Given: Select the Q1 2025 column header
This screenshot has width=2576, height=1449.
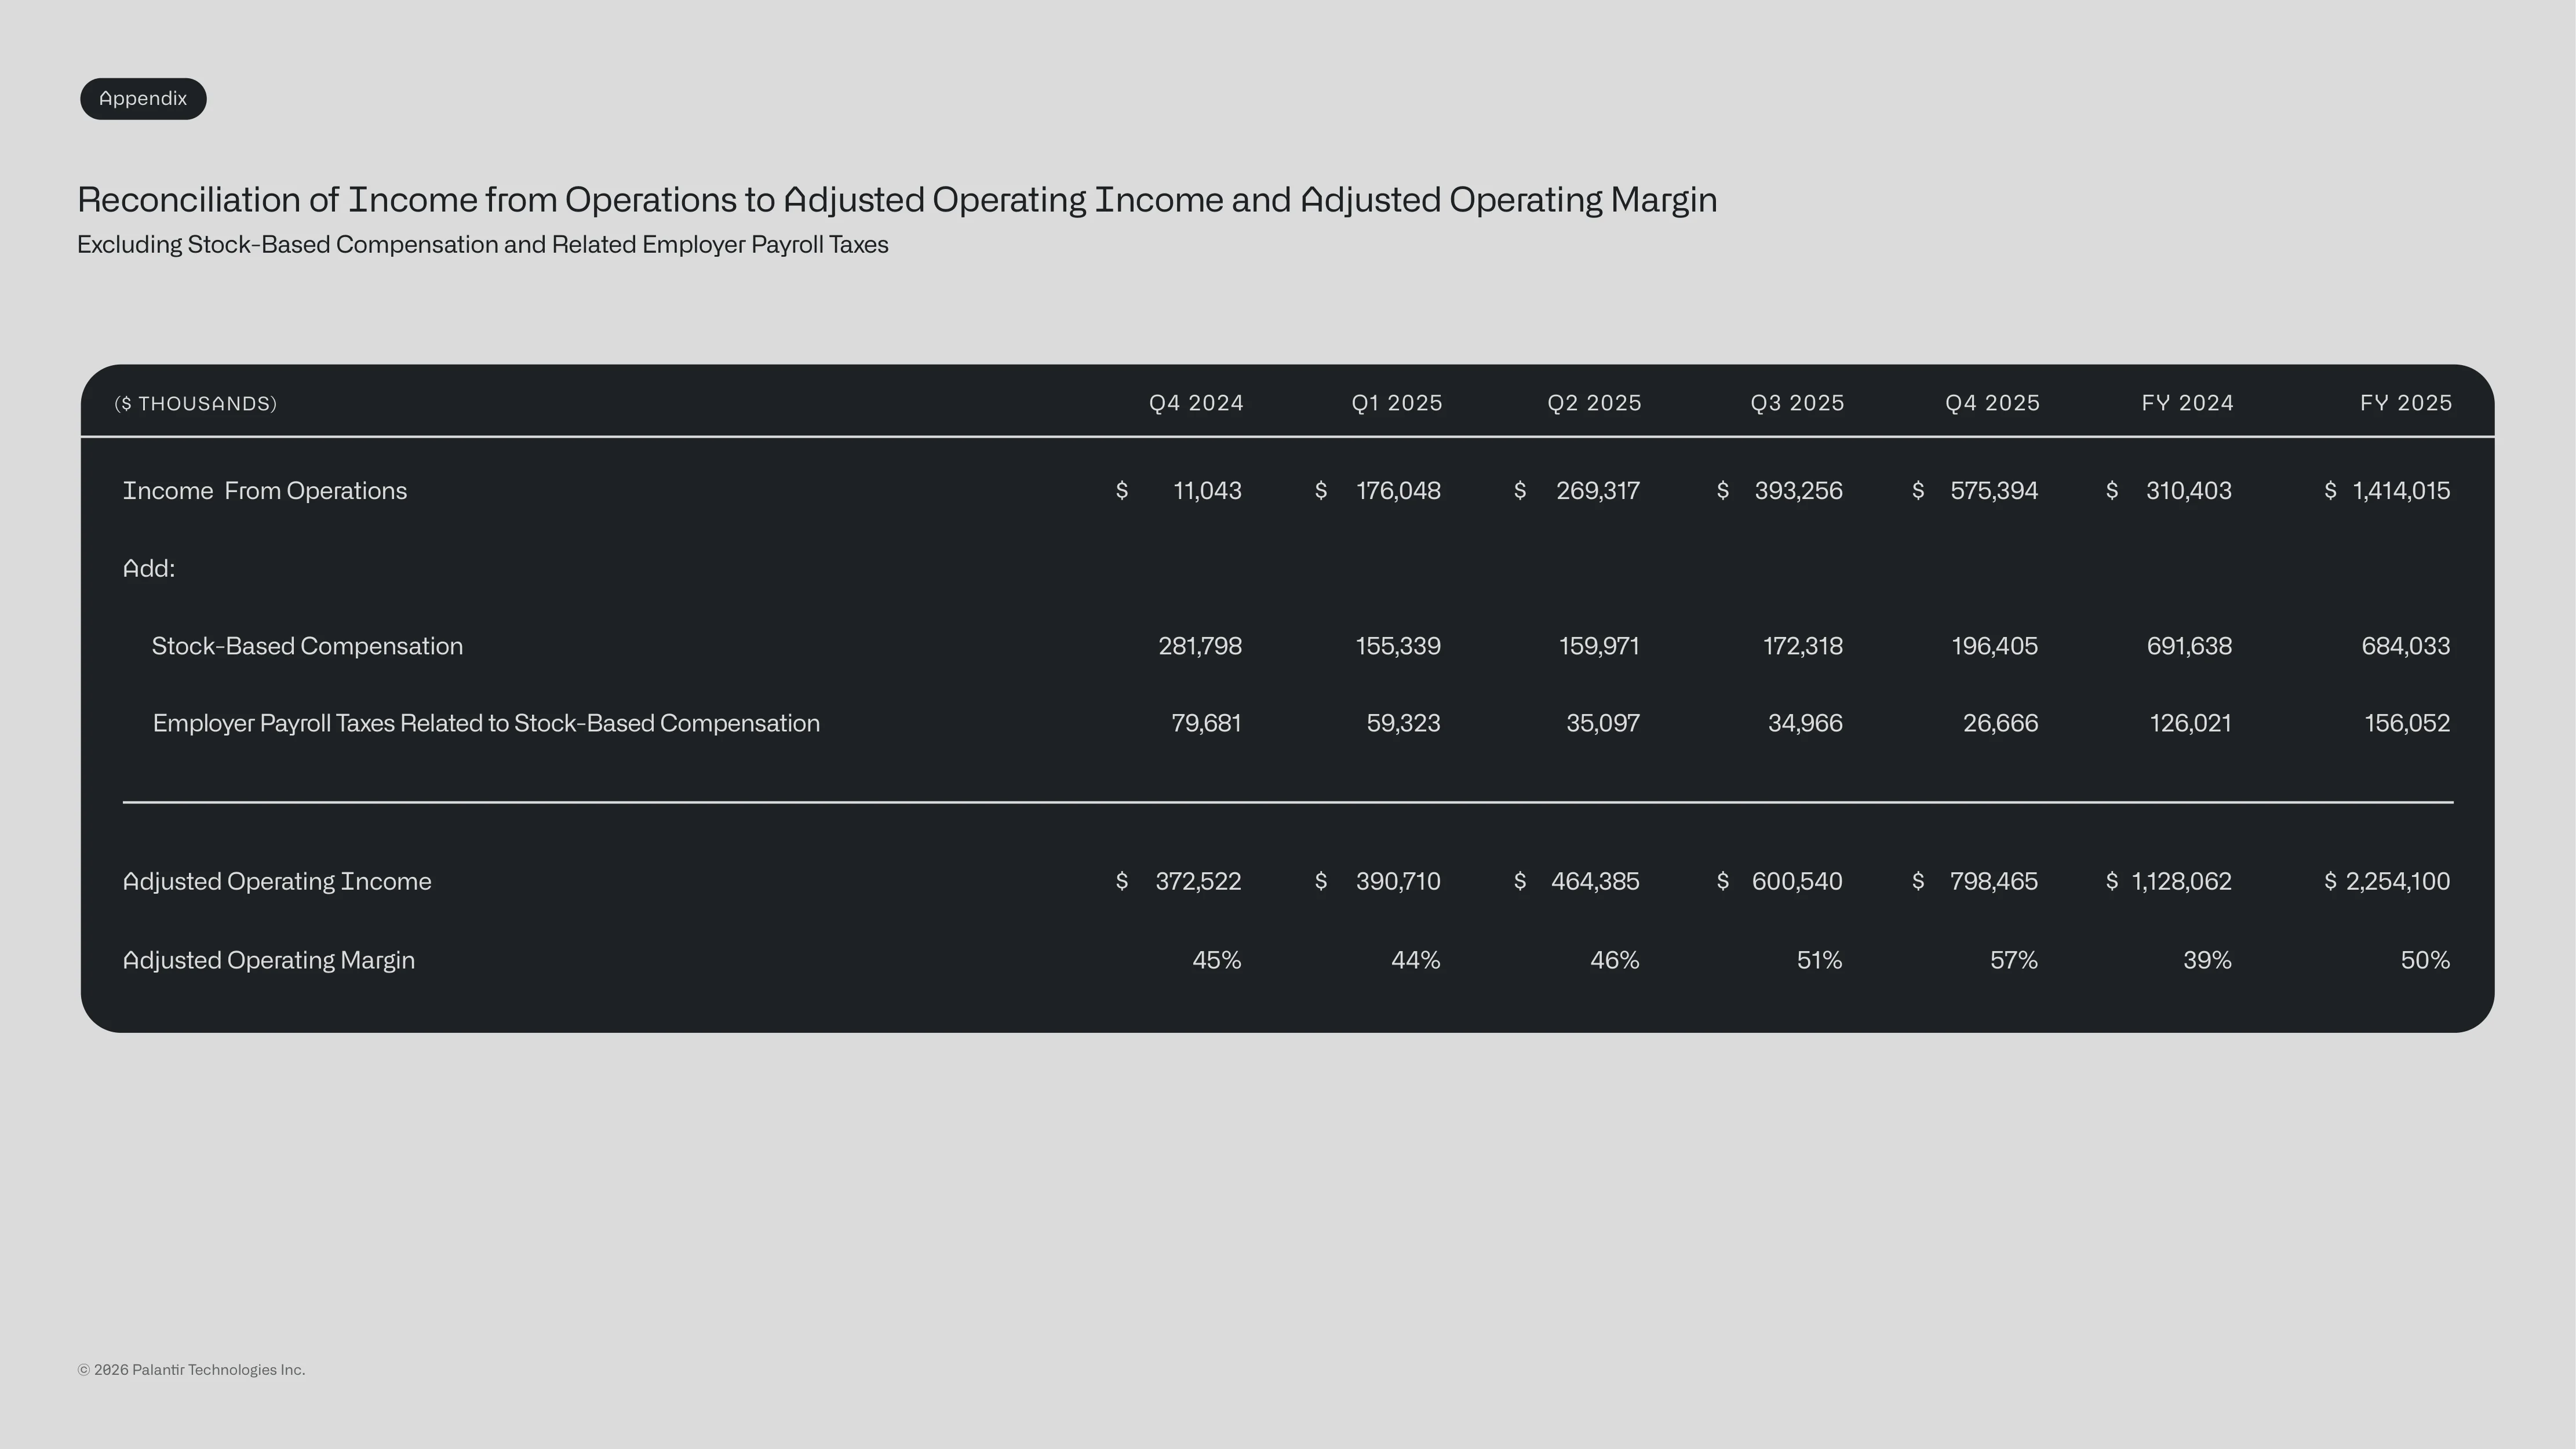Looking at the screenshot, I should tap(1397, 403).
